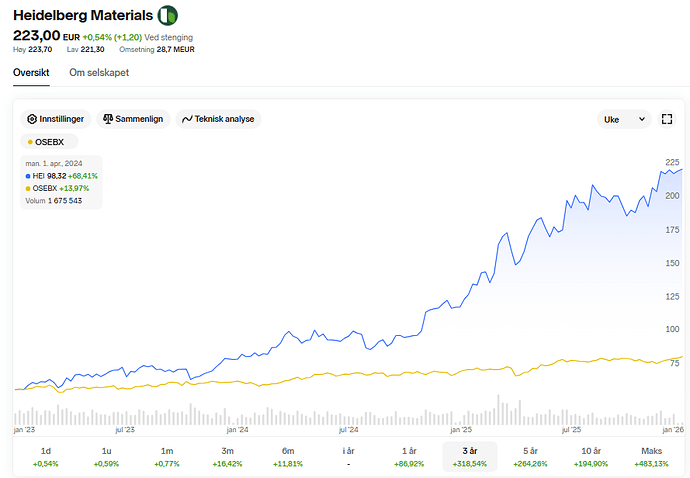Select the 1d time range
Viewport: 690px width, 478px height.
click(46, 457)
